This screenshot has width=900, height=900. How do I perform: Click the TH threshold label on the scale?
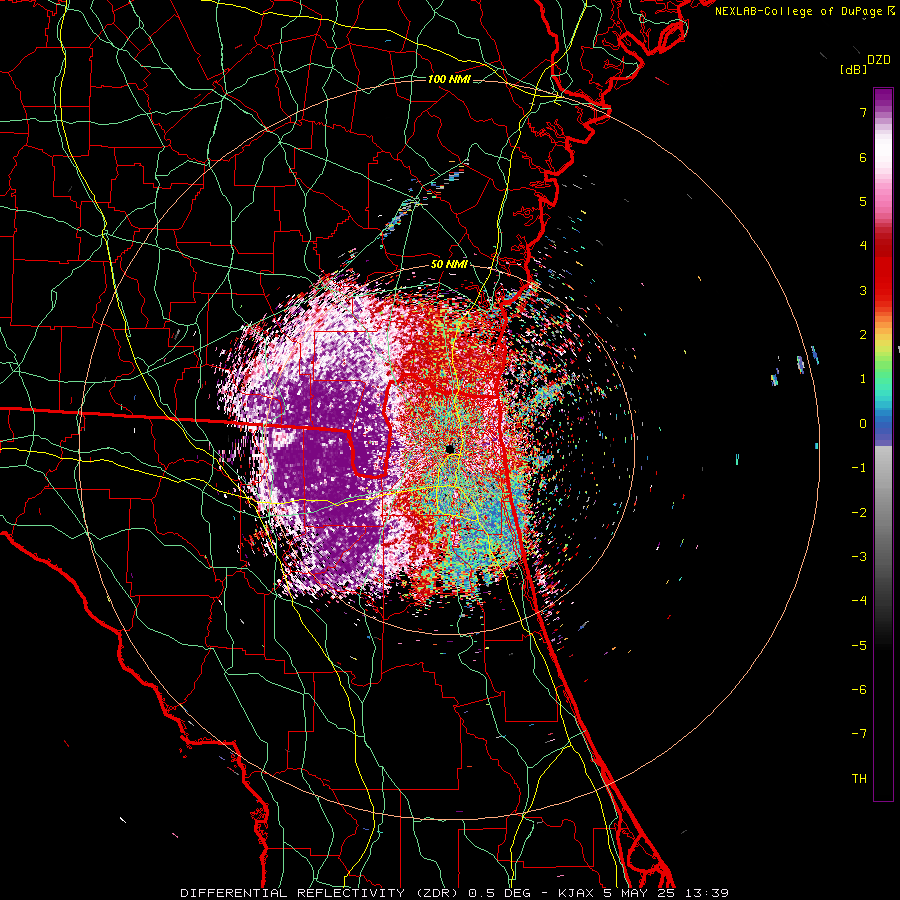pyautogui.click(x=859, y=779)
